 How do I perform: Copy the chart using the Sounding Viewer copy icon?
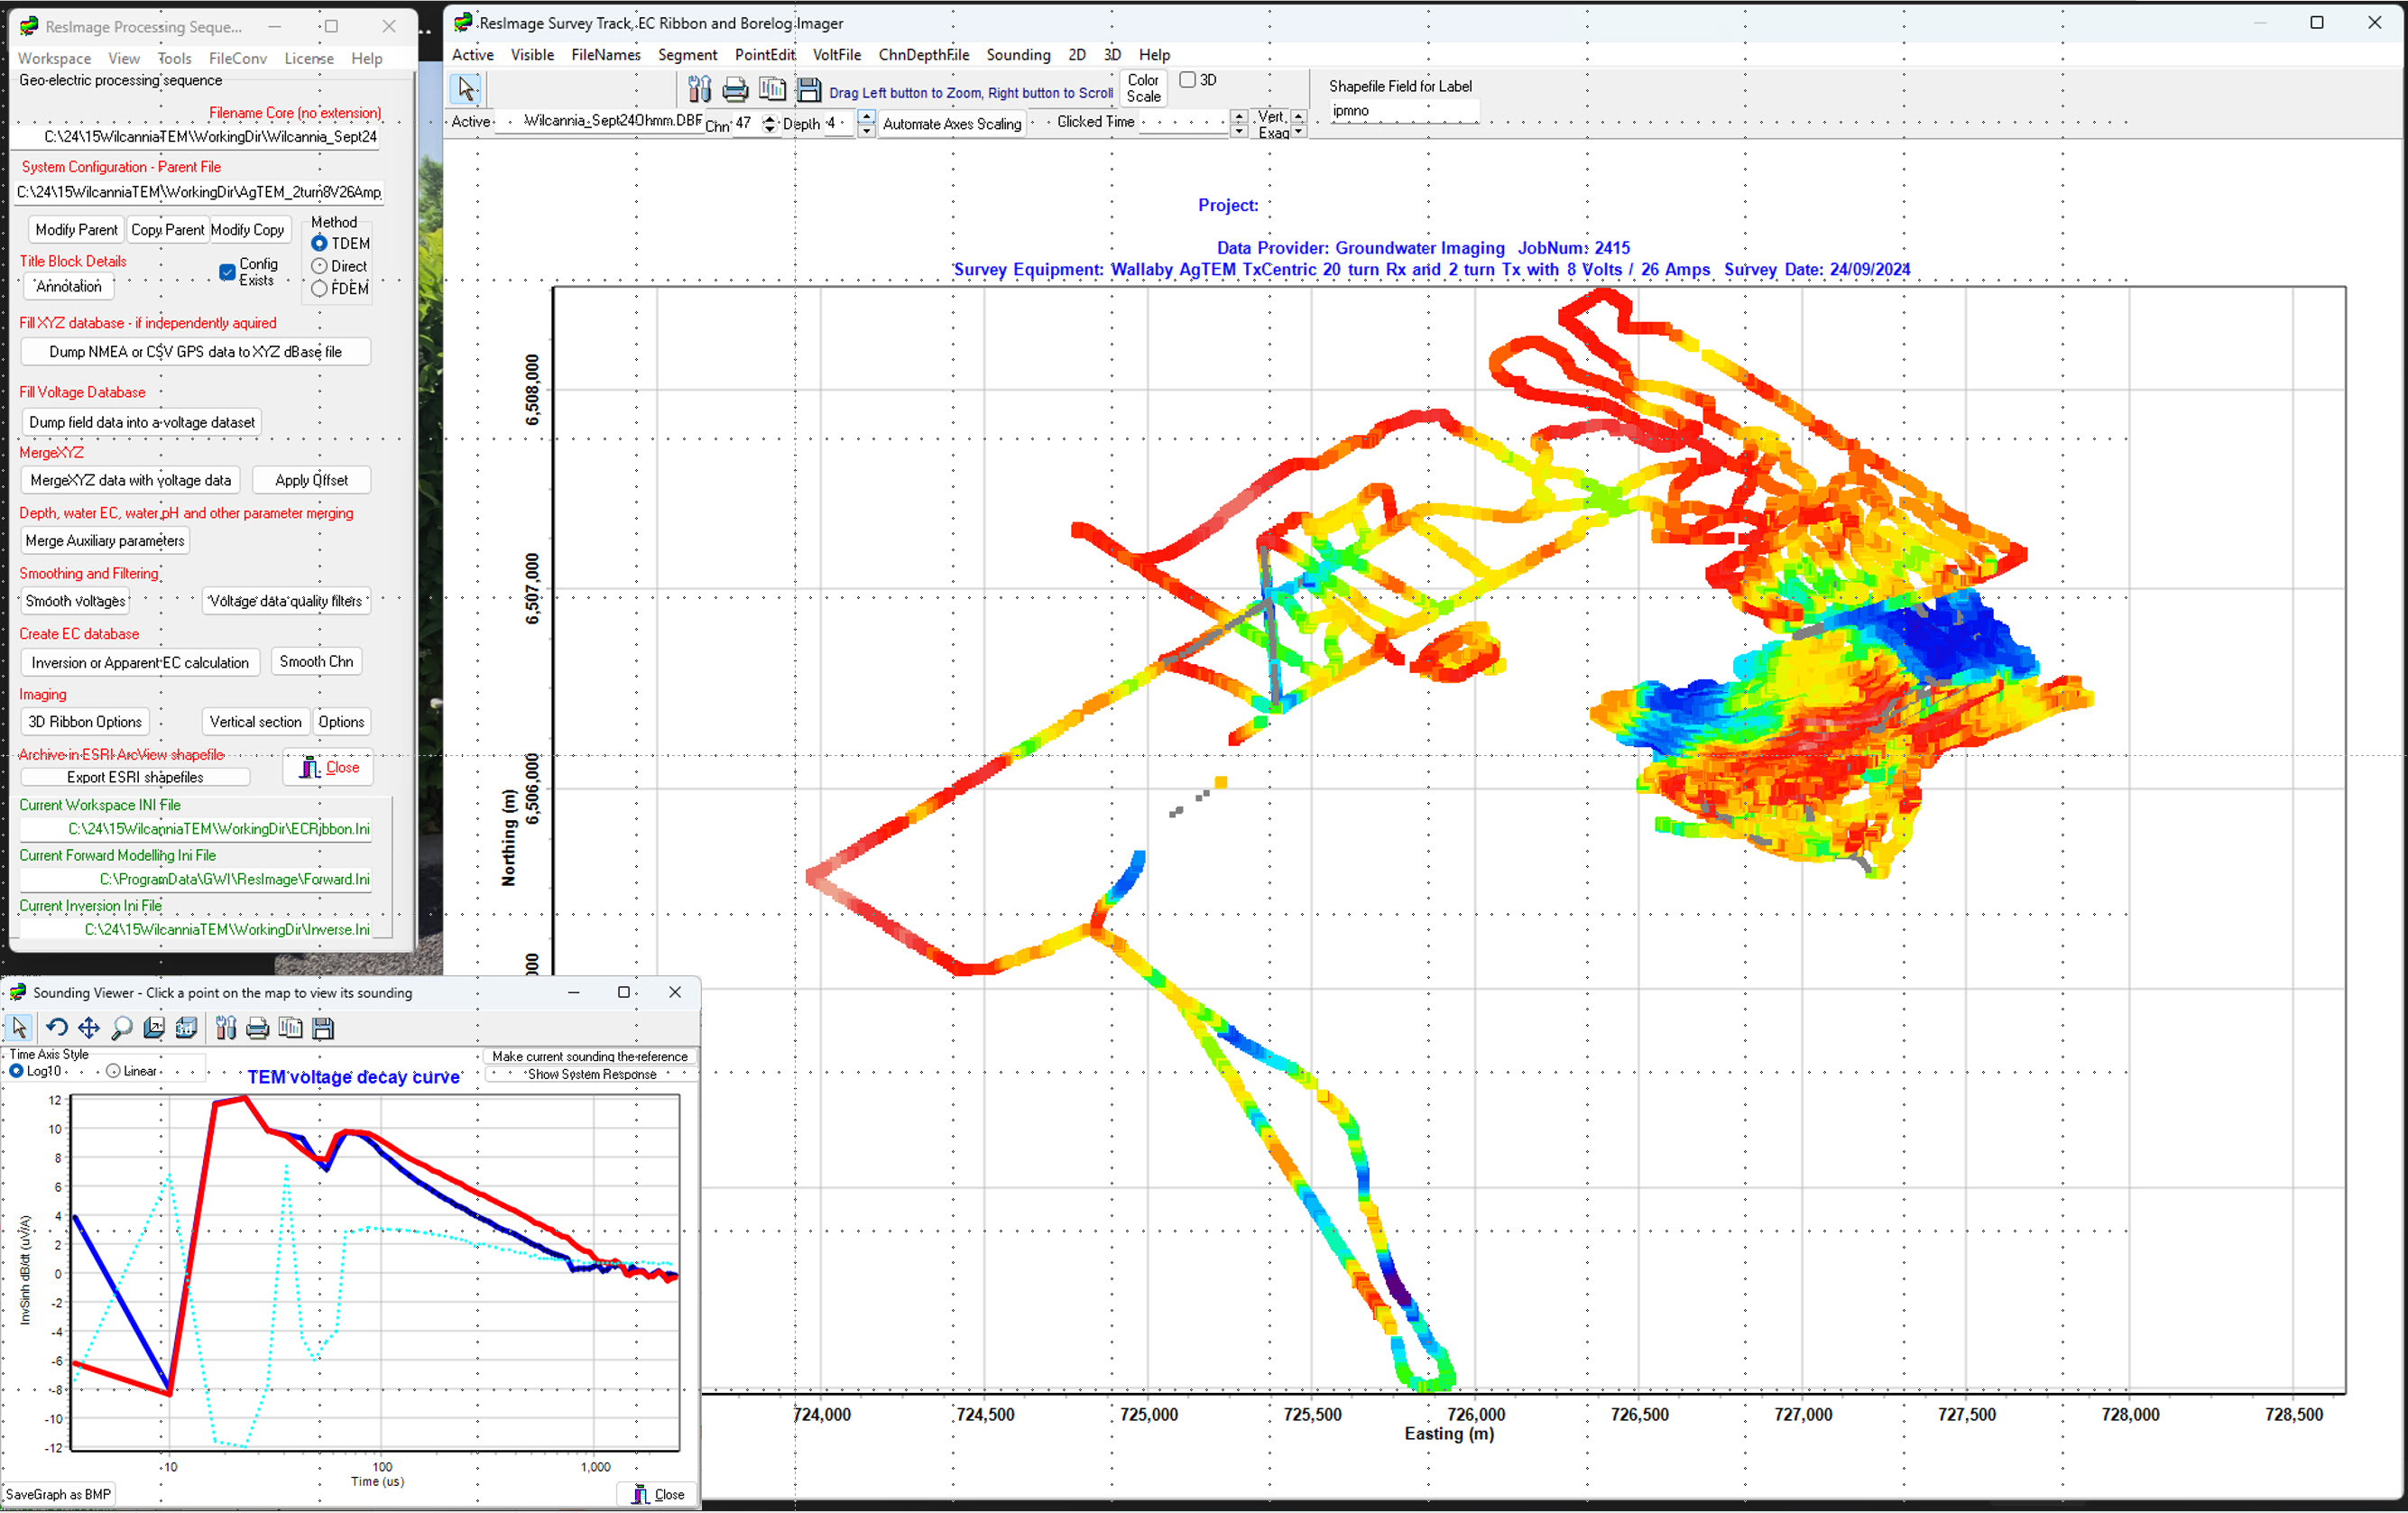pyautogui.click(x=291, y=1027)
